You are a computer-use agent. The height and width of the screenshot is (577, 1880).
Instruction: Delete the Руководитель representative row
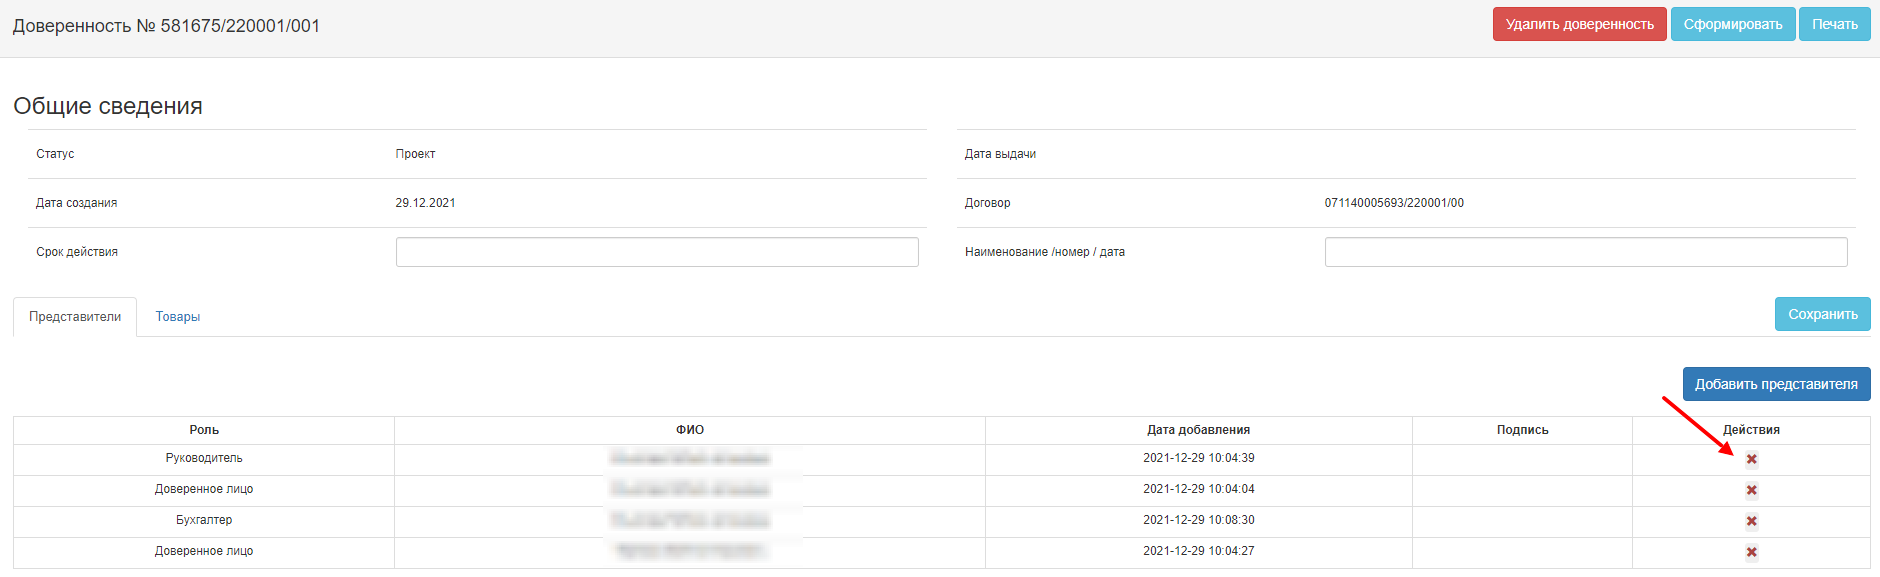coord(1751,460)
